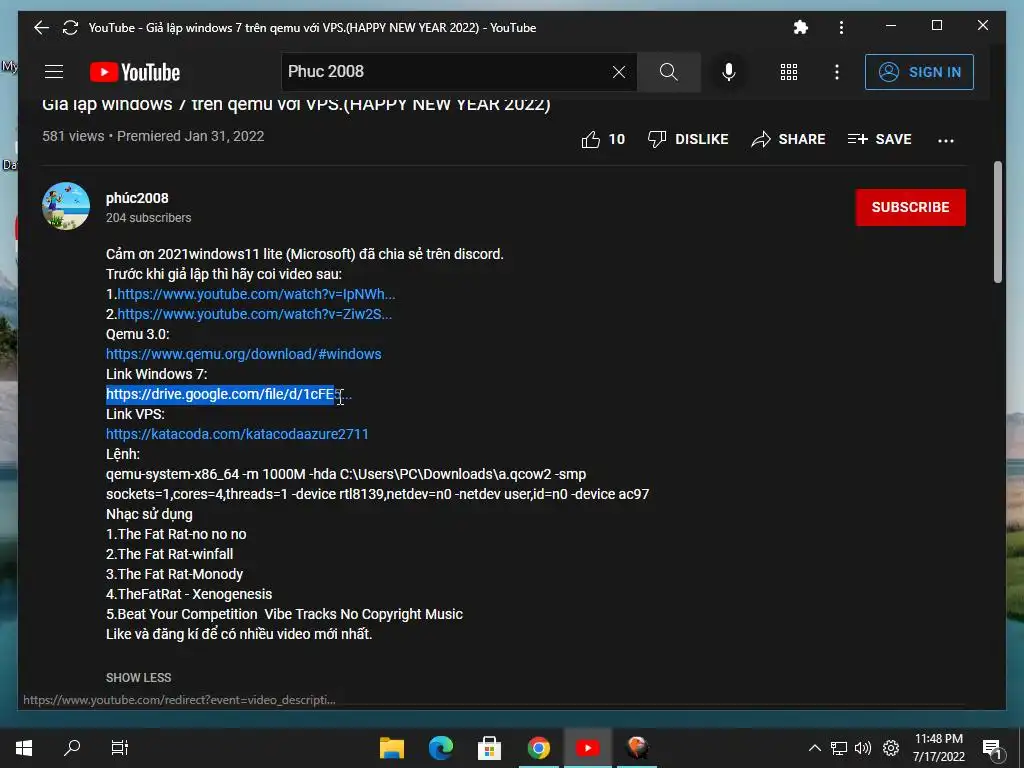Viewport: 1024px width, 768px height.
Task: Clear the search text with X icon
Action: pos(619,72)
